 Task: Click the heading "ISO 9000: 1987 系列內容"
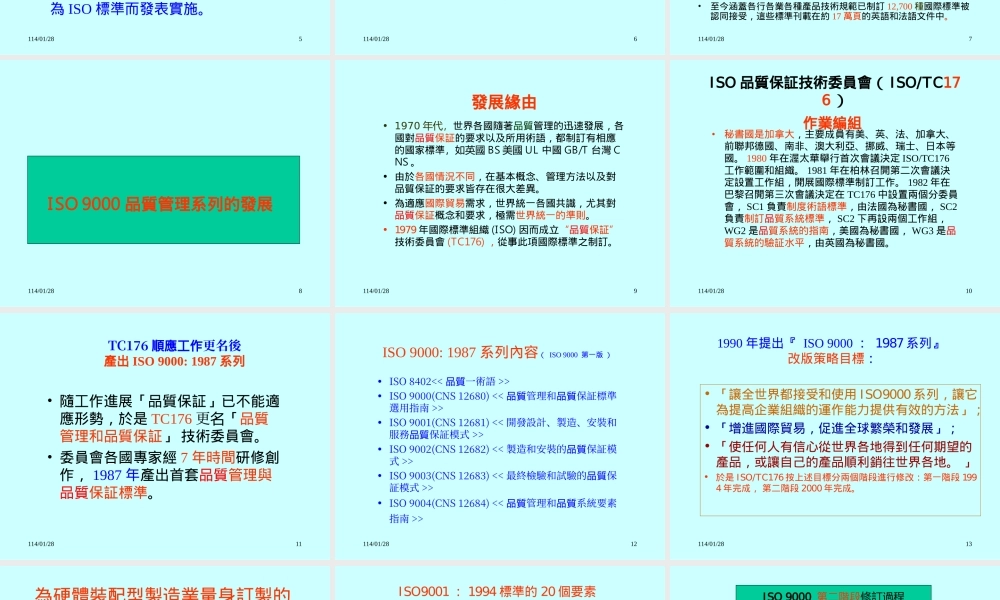(x=460, y=353)
